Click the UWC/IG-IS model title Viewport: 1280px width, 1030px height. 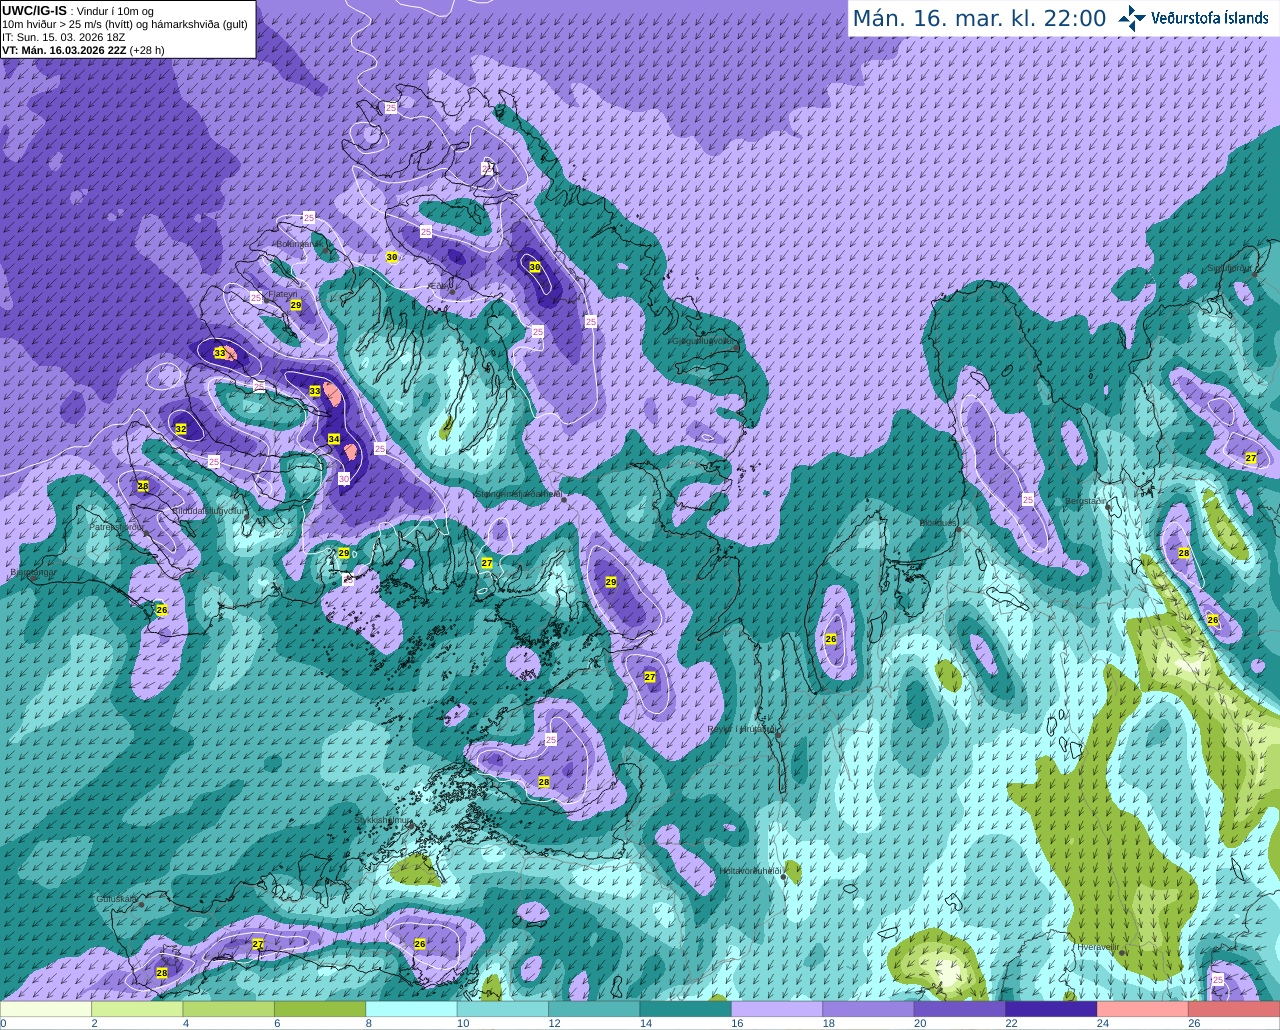tap(34, 11)
